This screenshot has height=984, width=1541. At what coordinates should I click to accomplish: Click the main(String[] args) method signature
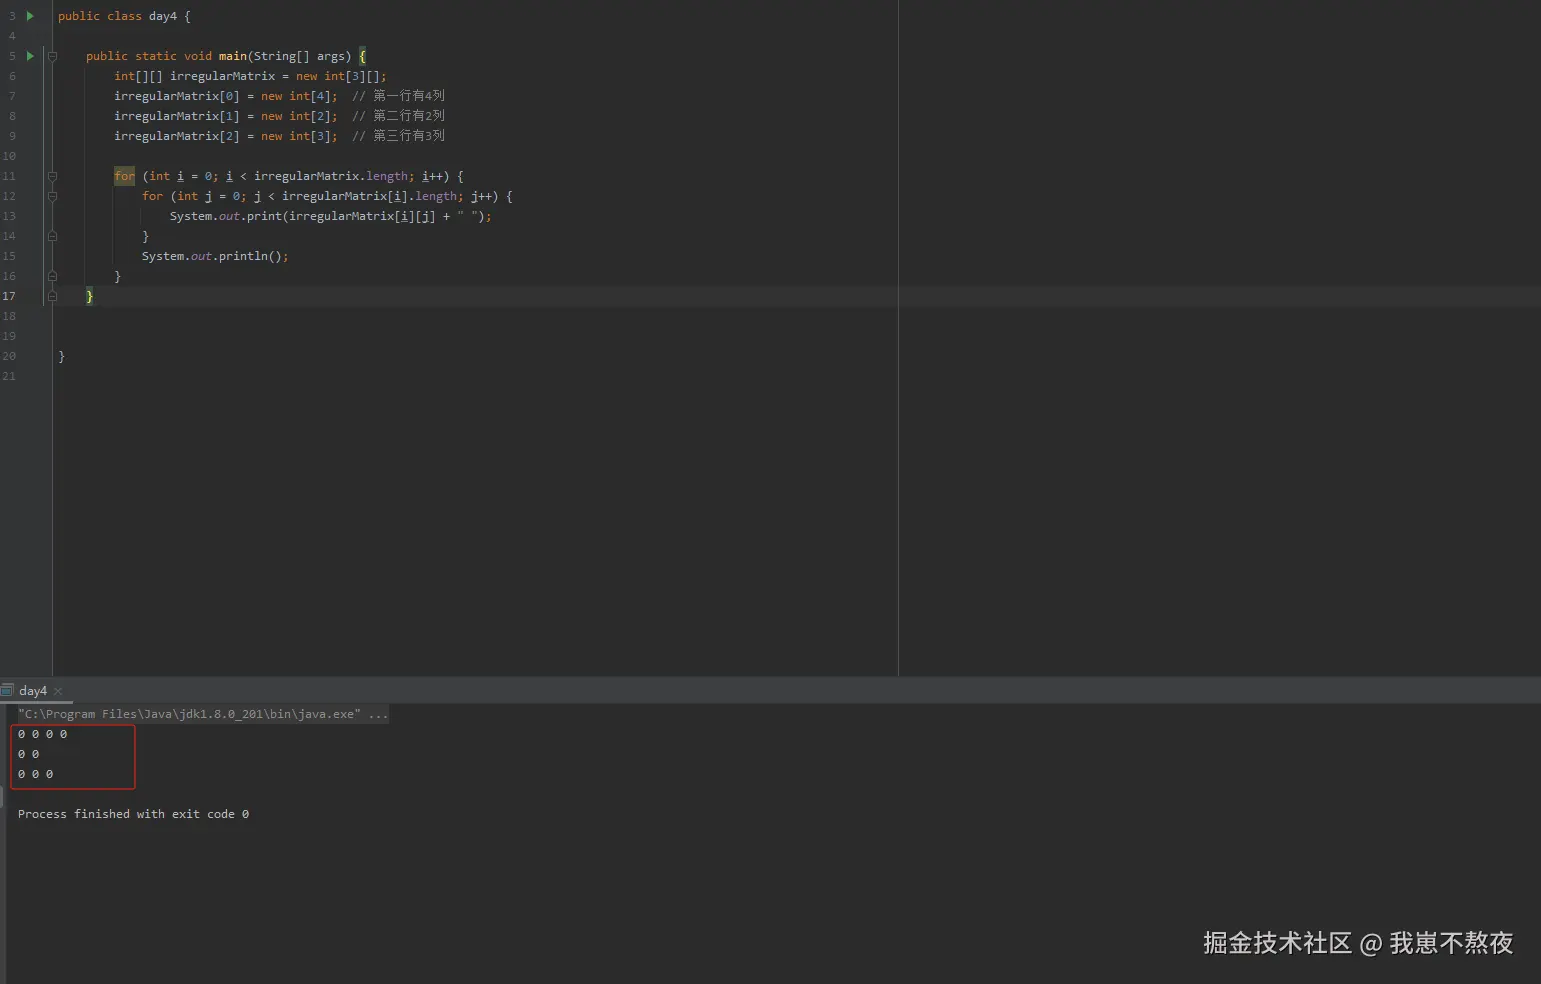pyautogui.click(x=285, y=56)
